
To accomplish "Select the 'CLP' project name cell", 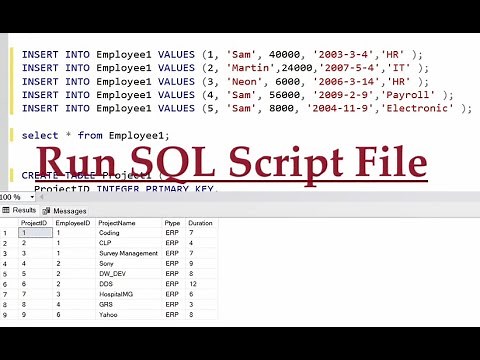I will 128,243.
